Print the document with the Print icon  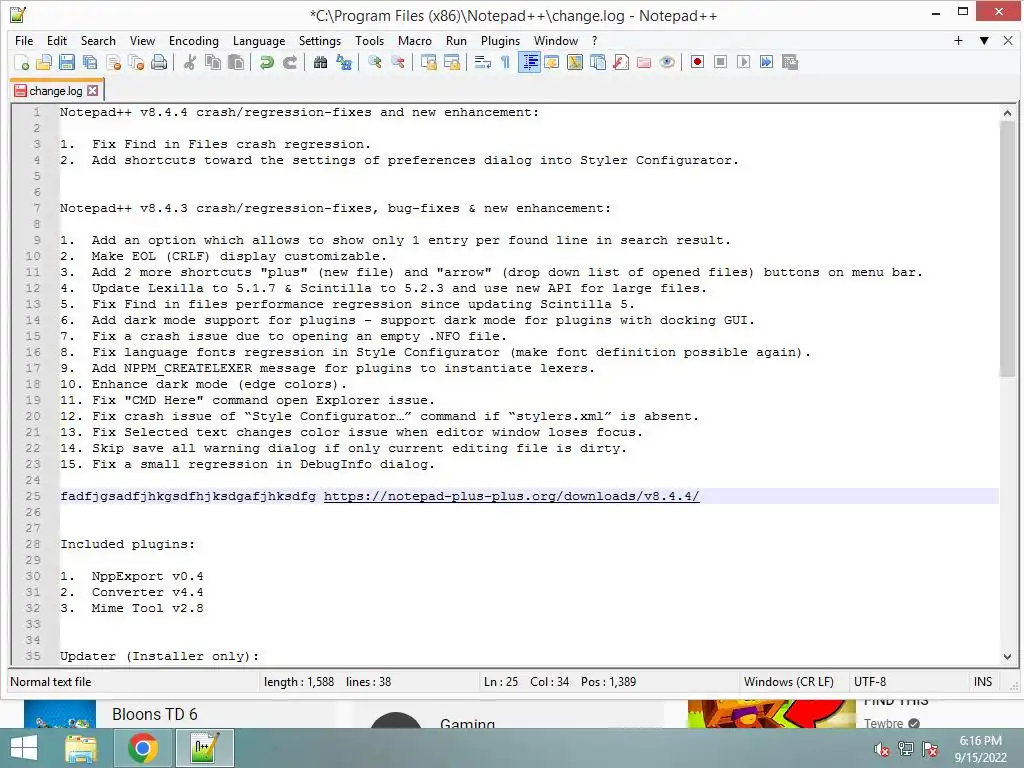point(159,62)
